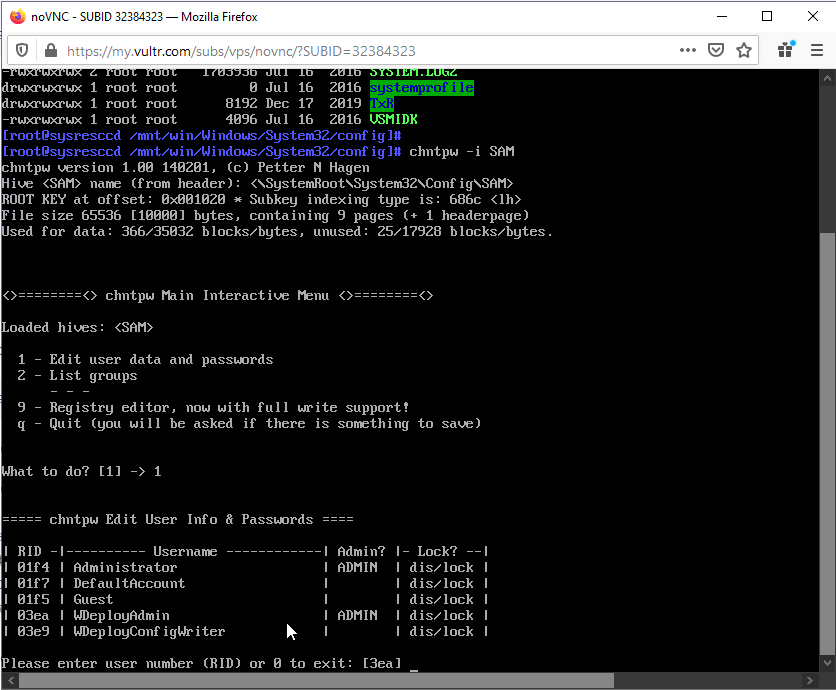Click the vertical scrollbar thumb

click(827, 443)
